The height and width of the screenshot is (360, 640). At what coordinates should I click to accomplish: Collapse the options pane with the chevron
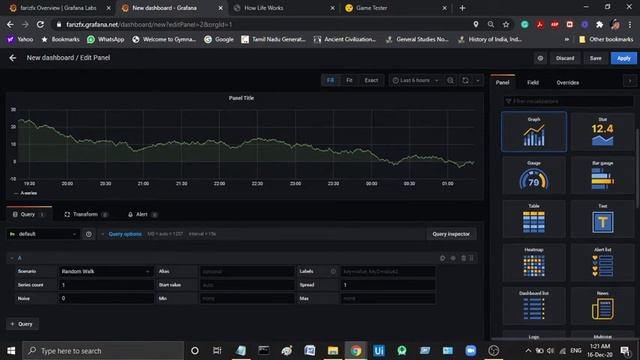[630, 81]
